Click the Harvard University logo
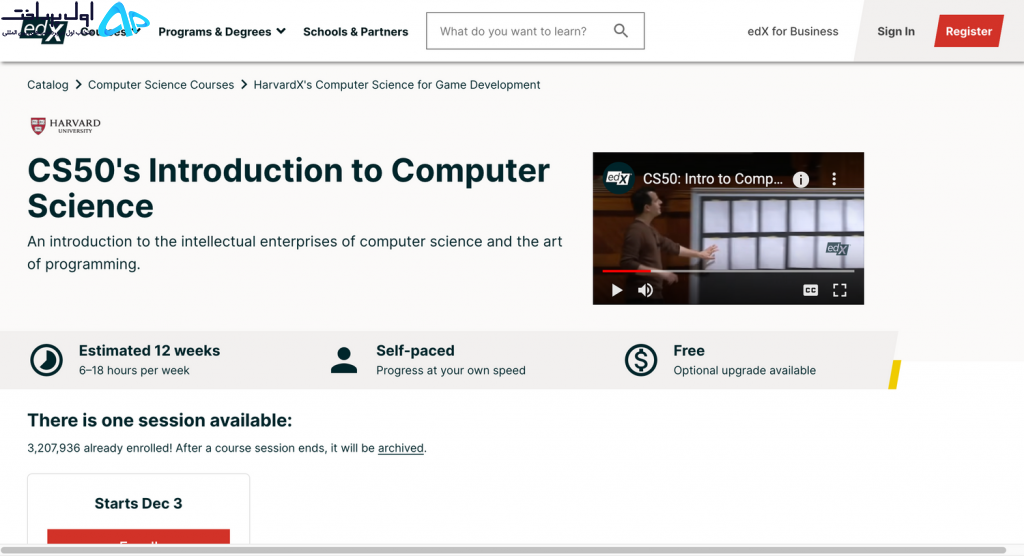 pos(66,125)
